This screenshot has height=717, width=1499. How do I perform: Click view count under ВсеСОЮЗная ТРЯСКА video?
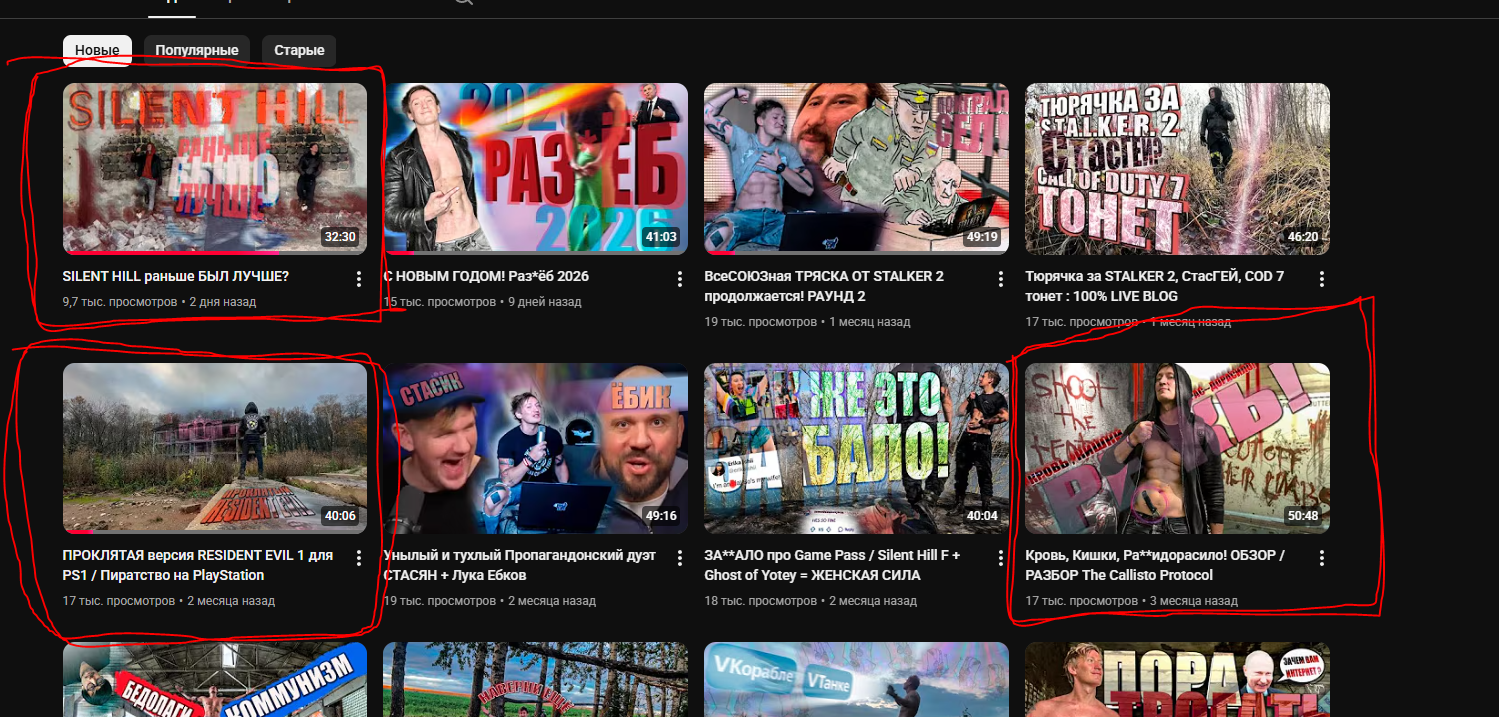click(760, 322)
